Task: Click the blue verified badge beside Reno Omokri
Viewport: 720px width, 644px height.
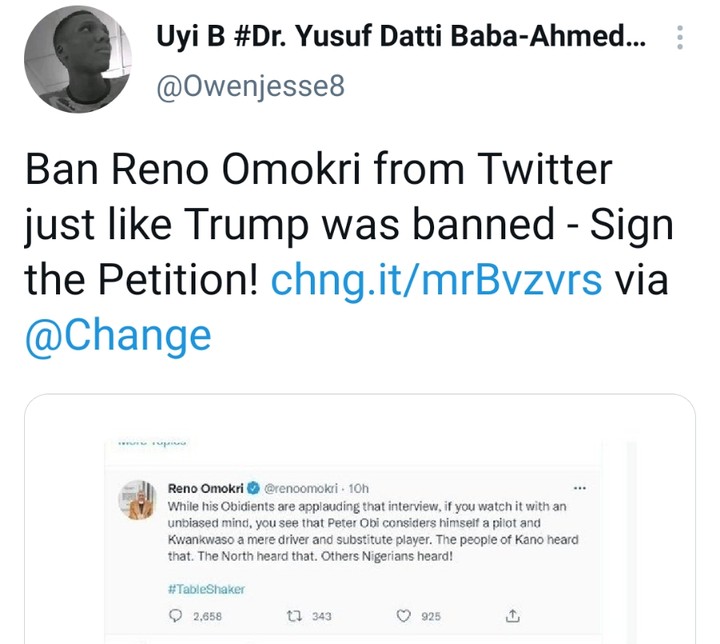Action: pyautogui.click(x=253, y=489)
